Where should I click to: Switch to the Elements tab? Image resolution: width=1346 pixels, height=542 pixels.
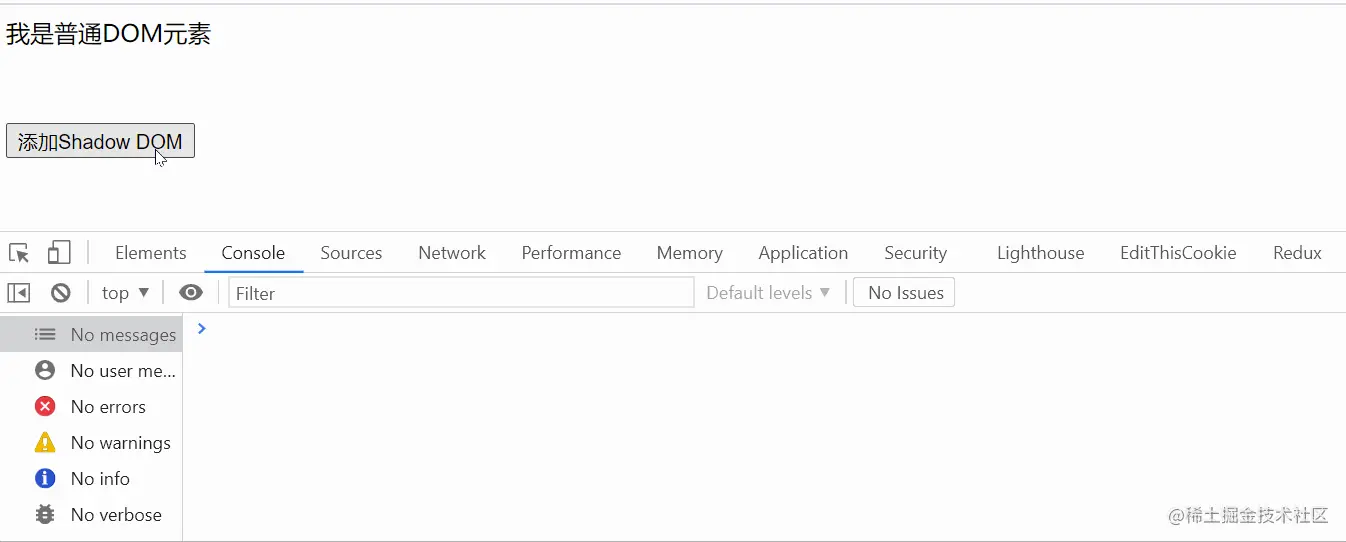click(x=150, y=253)
